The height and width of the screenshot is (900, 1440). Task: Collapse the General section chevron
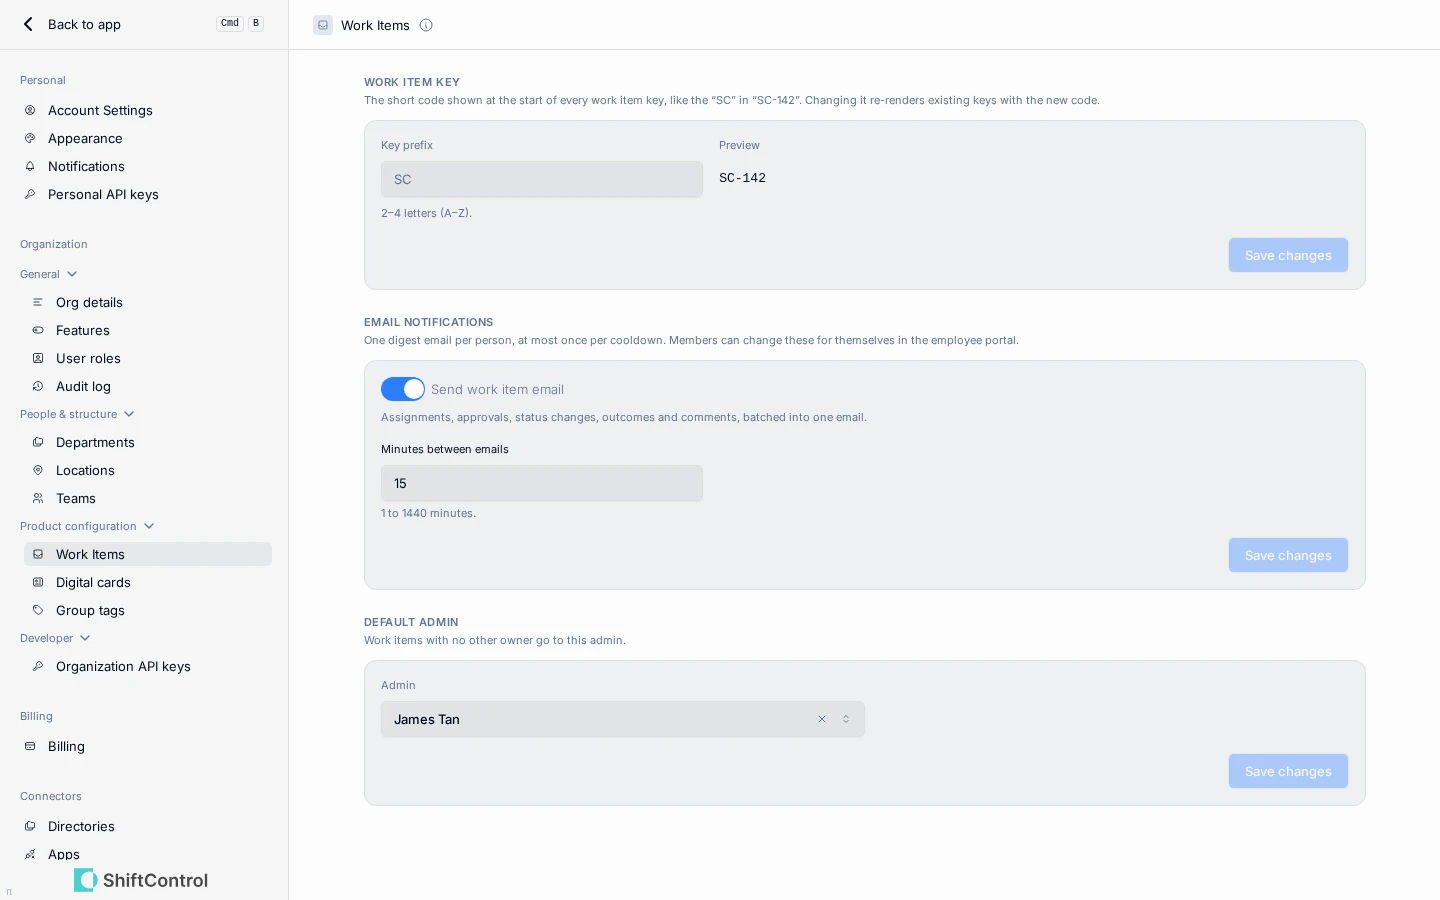click(72, 274)
